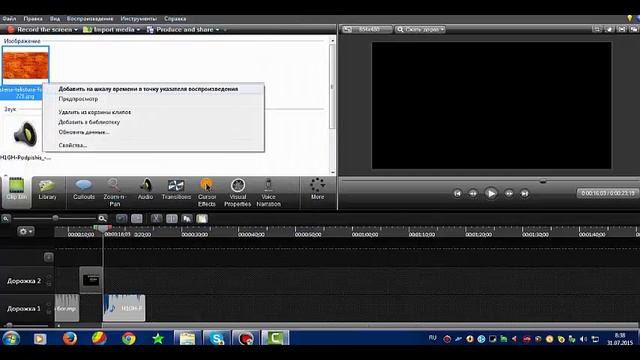Choose Свойства in context menu
The width and height of the screenshot is (640, 360).
[x=153, y=145]
